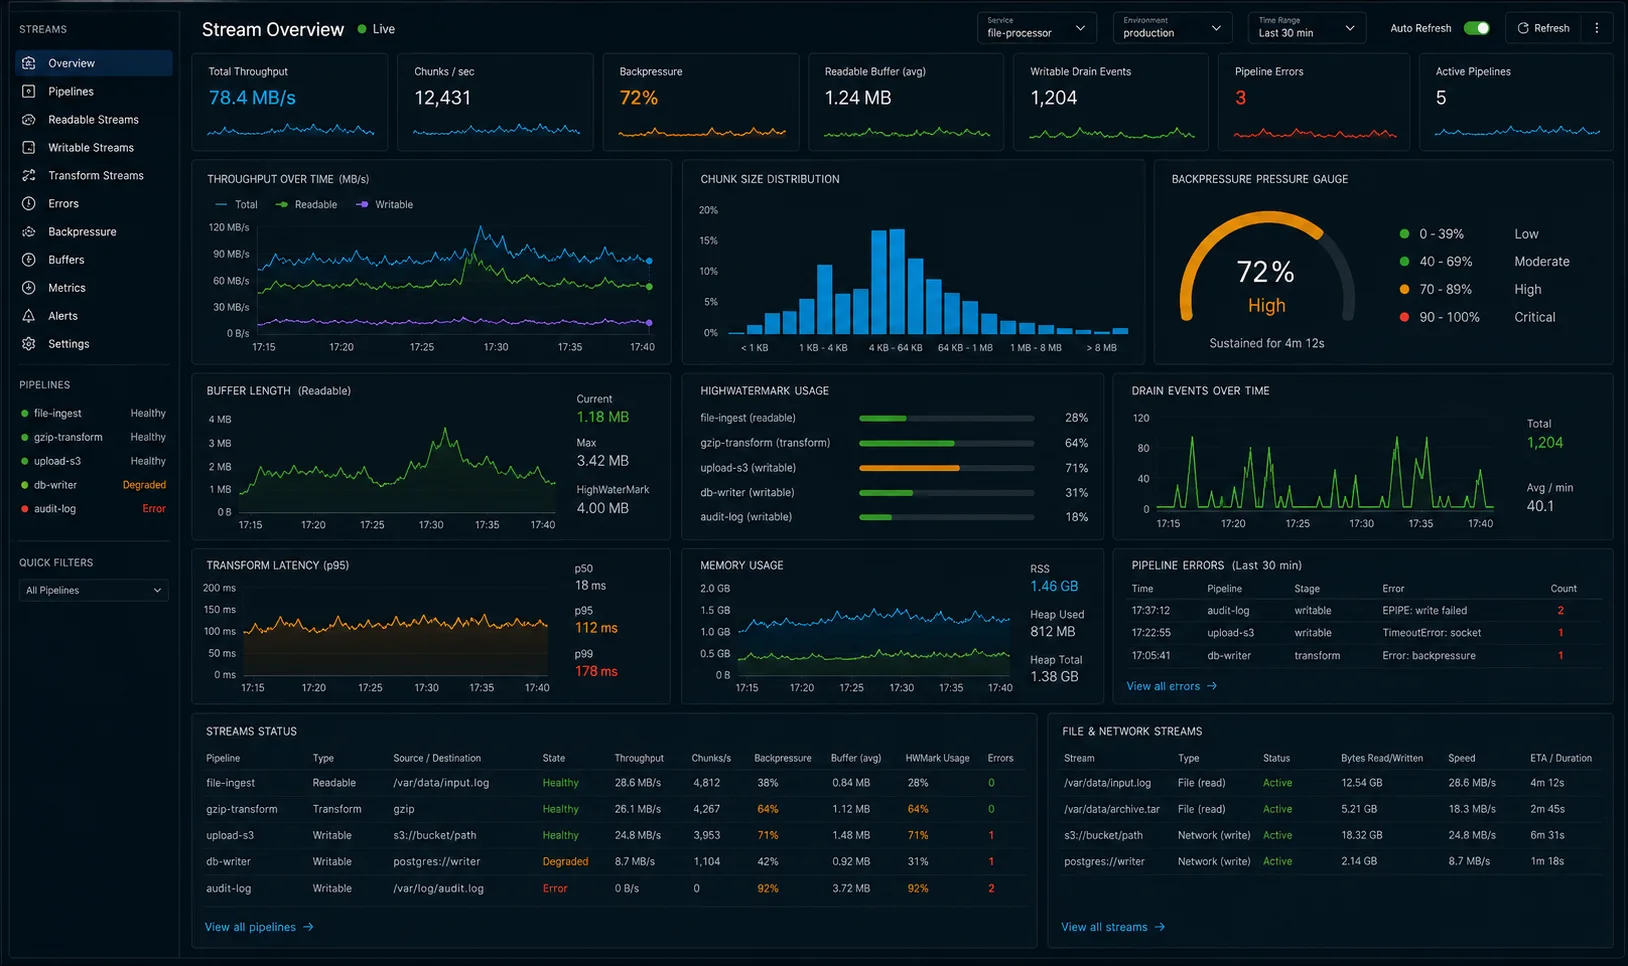Viewport: 1628px width, 966px height.
Task: Click arrow icon beside View all pipelines
Action: click(x=308, y=927)
